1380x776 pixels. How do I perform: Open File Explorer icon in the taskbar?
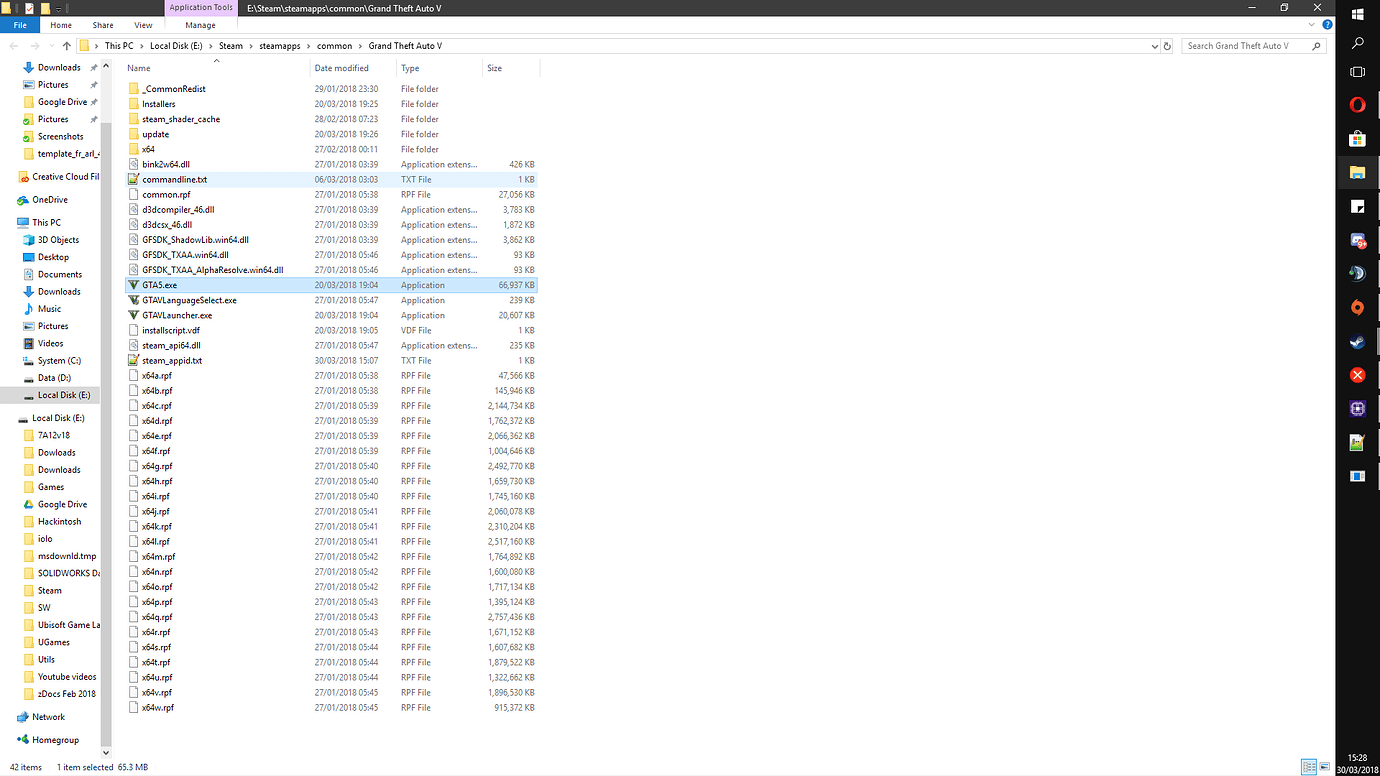click(1357, 172)
